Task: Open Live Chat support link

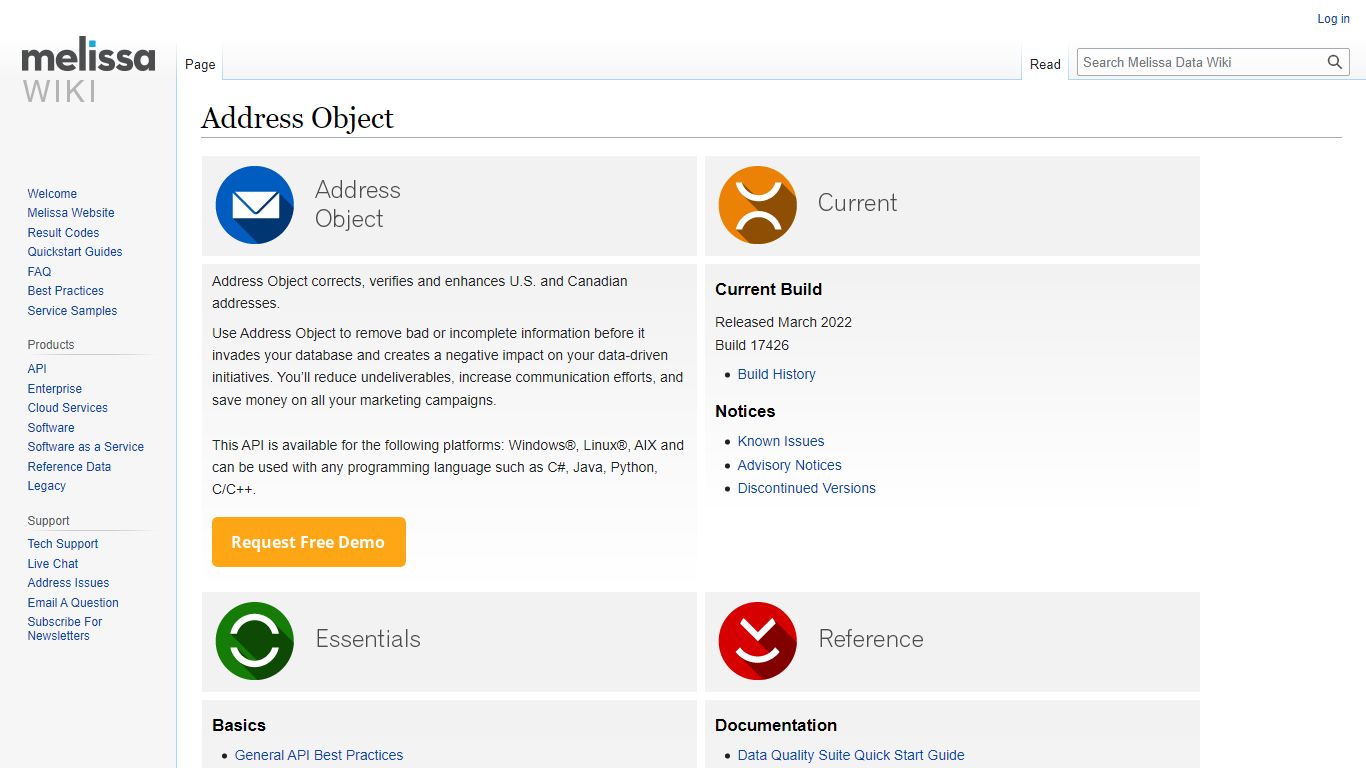Action: pos(53,564)
